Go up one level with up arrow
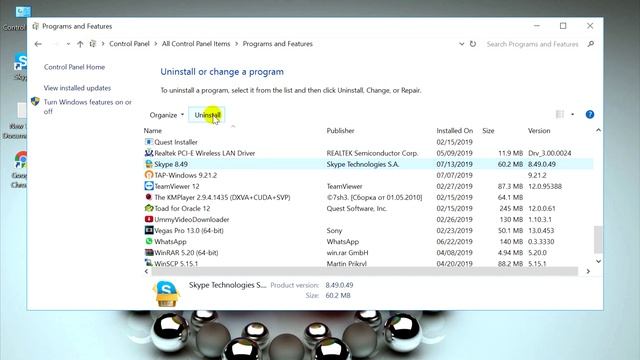This screenshot has width=640, height=360. point(80,44)
